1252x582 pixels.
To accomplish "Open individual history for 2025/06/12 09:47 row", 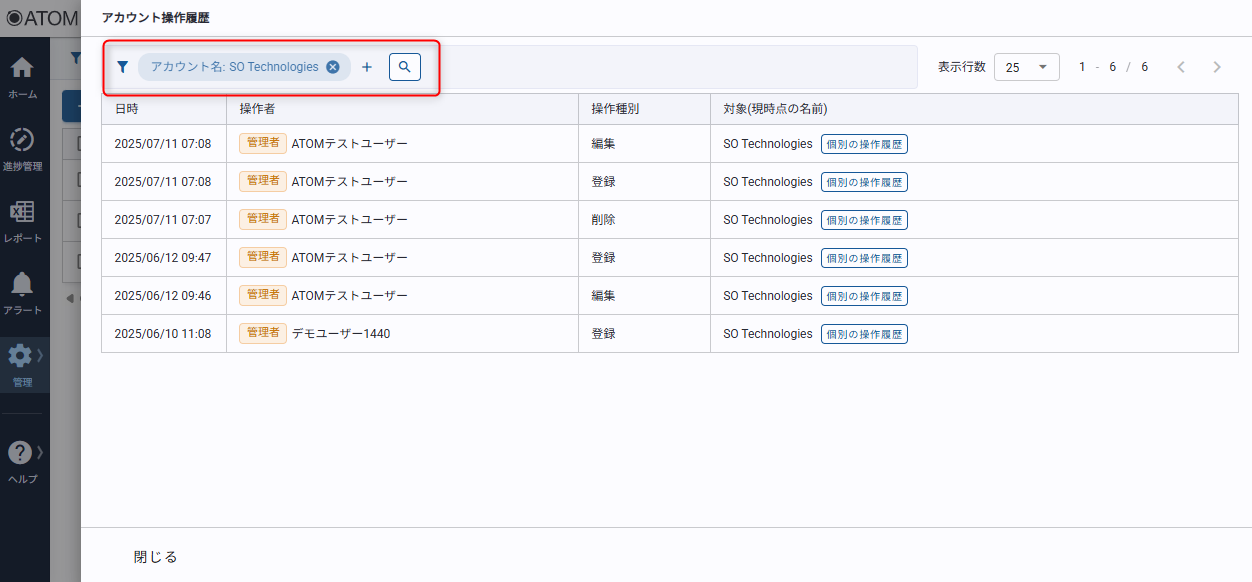I will pyautogui.click(x=864, y=258).
